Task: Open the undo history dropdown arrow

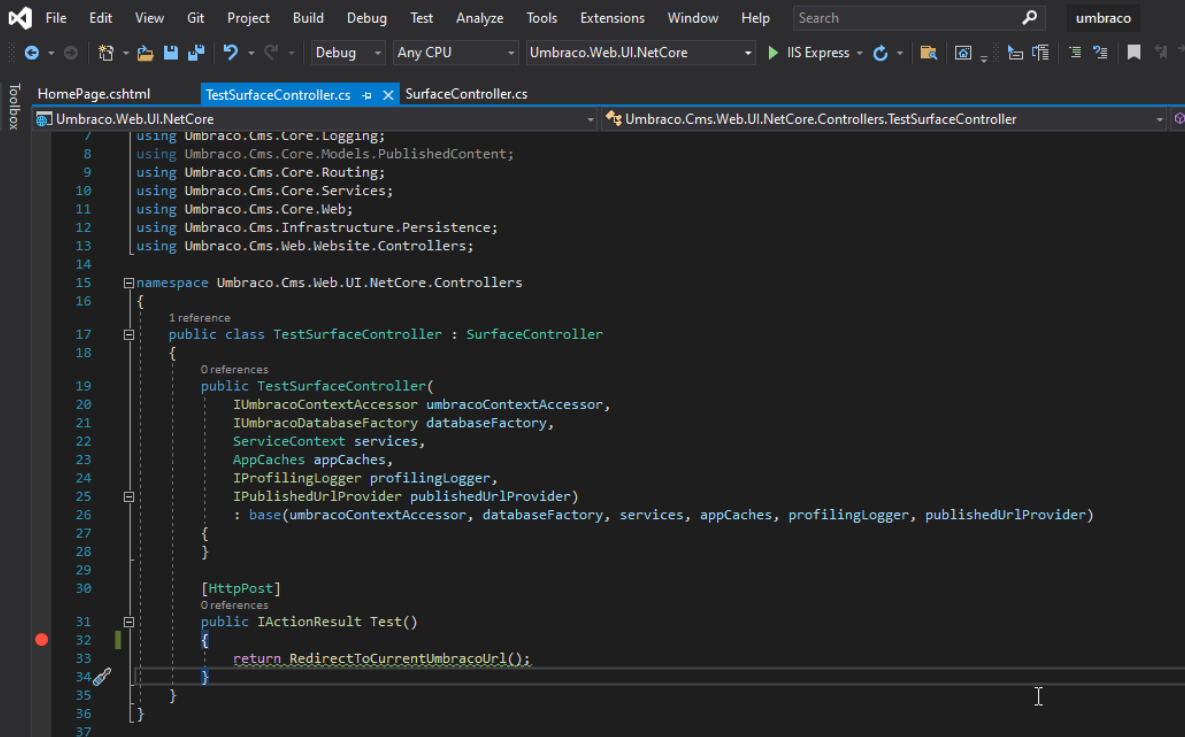Action: point(251,53)
